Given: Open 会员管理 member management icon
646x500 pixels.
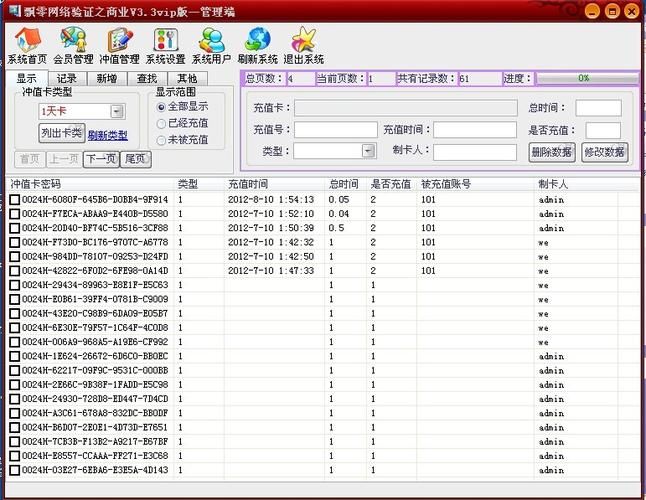Looking at the screenshot, I should (x=73, y=45).
